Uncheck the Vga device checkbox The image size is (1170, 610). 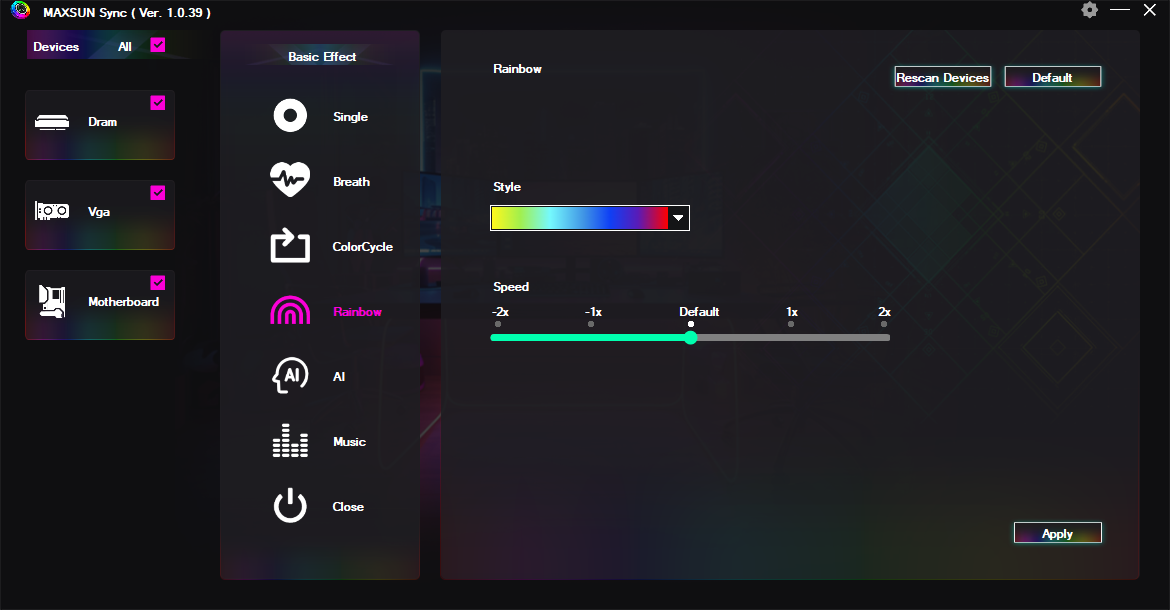tap(157, 192)
